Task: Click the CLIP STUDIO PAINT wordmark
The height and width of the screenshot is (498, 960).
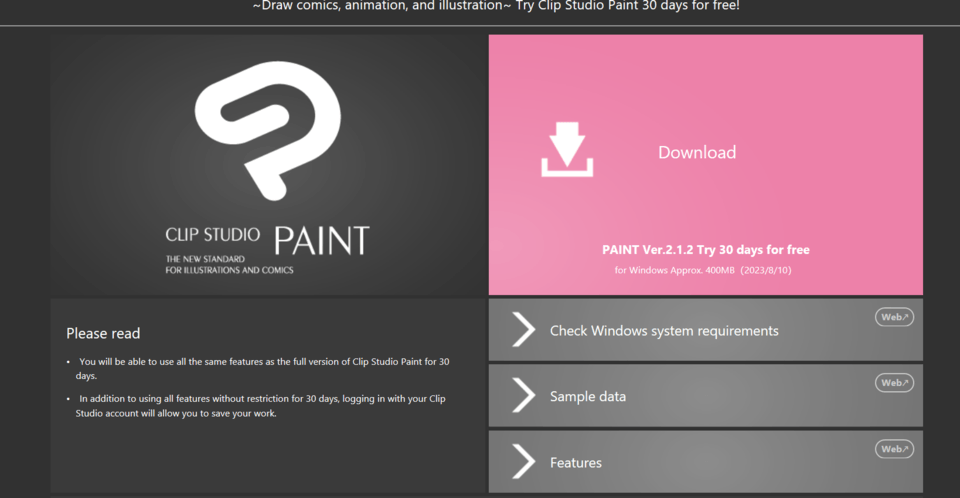Action: pyautogui.click(x=267, y=240)
